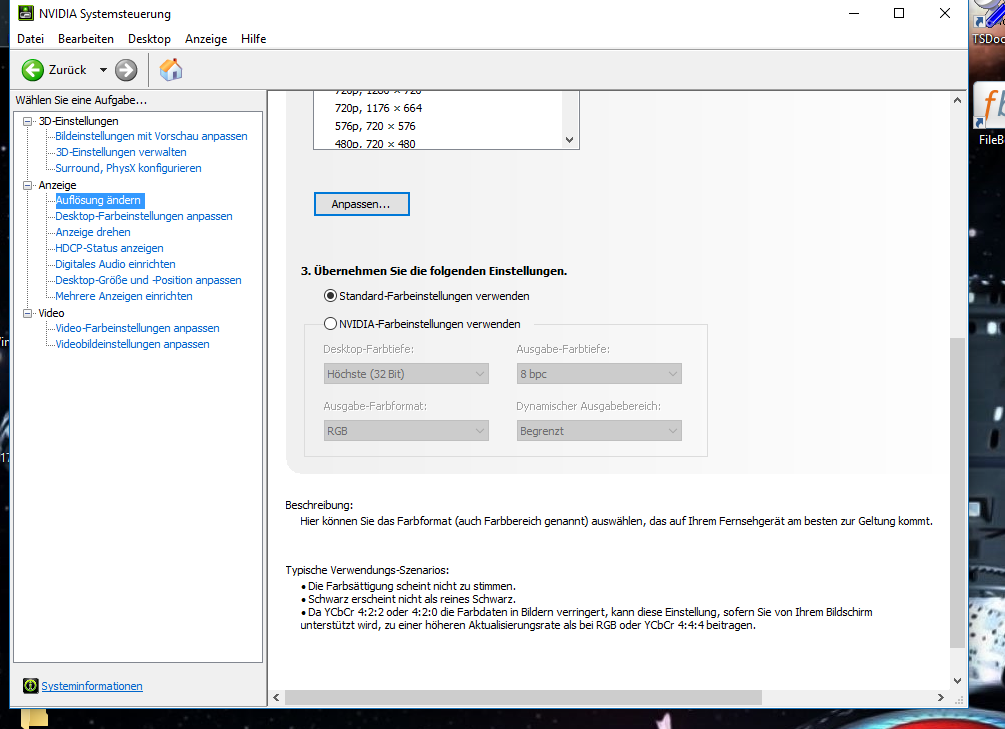Open Anzeige drehen
Viewport: 1005px width, 729px height.
tap(93, 232)
